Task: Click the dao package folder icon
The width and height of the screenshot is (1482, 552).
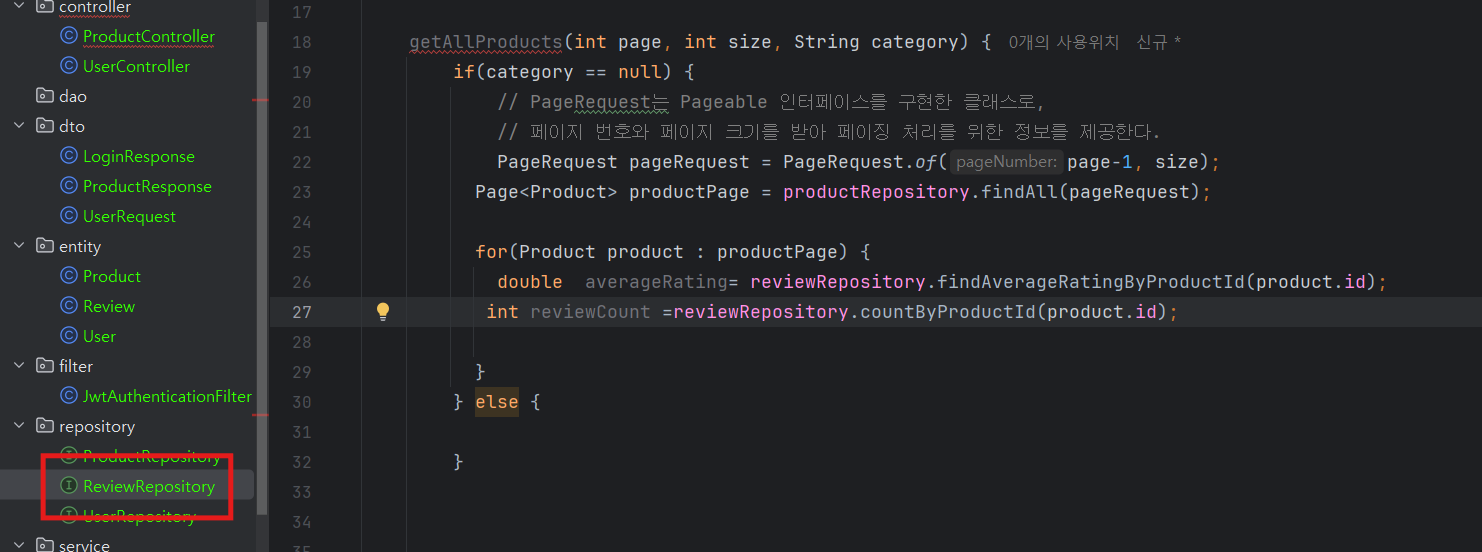Action: pos(44,96)
